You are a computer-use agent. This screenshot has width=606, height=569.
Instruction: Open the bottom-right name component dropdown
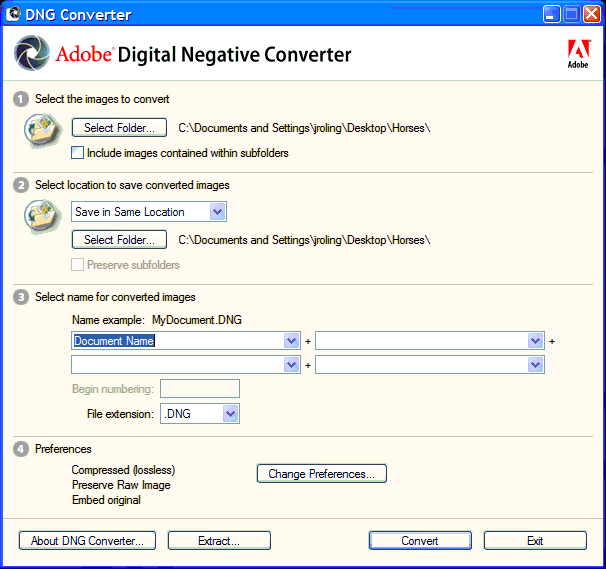(535, 365)
